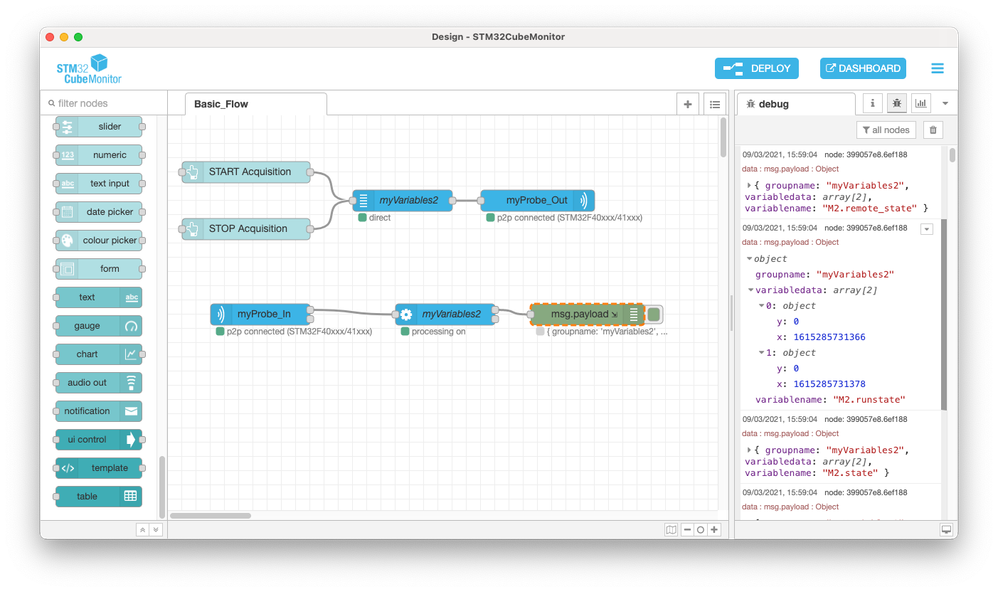Select the upper myVariables2 variables node

402,200
